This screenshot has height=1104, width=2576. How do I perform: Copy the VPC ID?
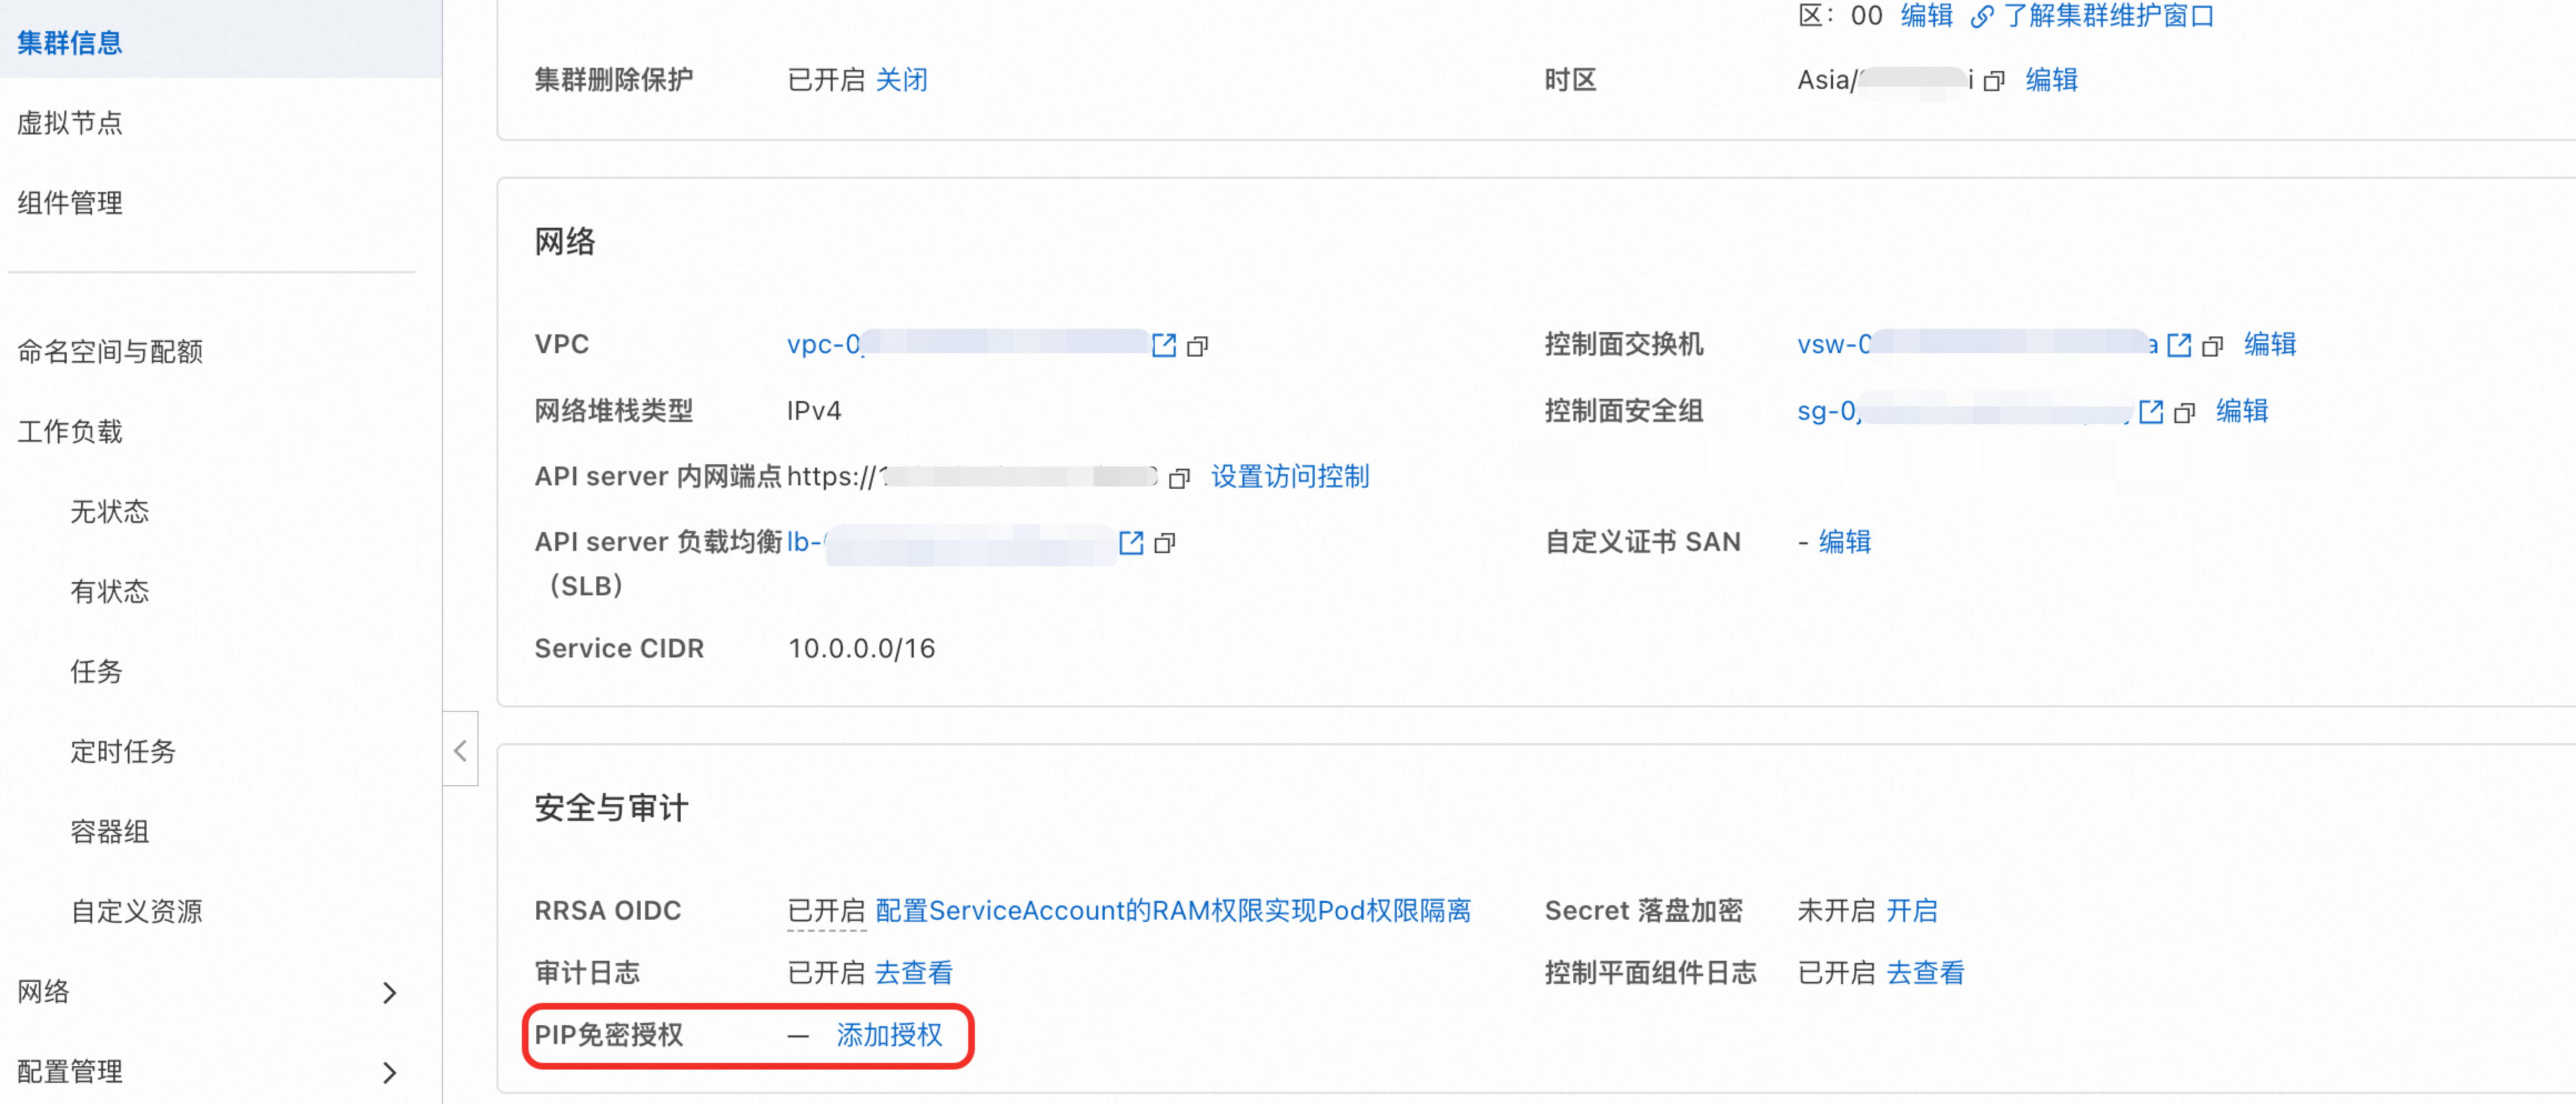pyautogui.click(x=1197, y=346)
